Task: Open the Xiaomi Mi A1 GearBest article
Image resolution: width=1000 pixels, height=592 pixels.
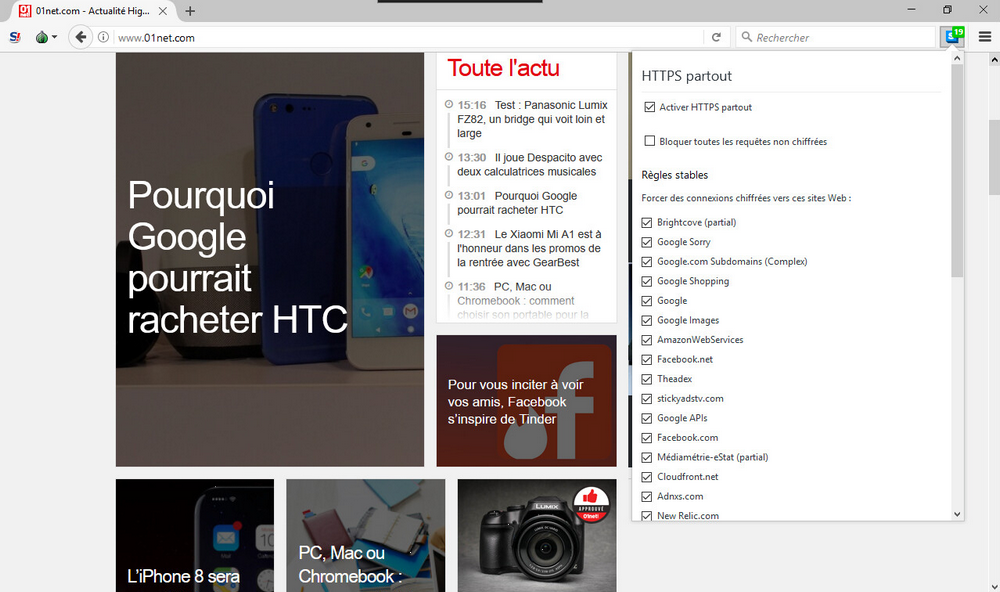Action: [x=529, y=248]
